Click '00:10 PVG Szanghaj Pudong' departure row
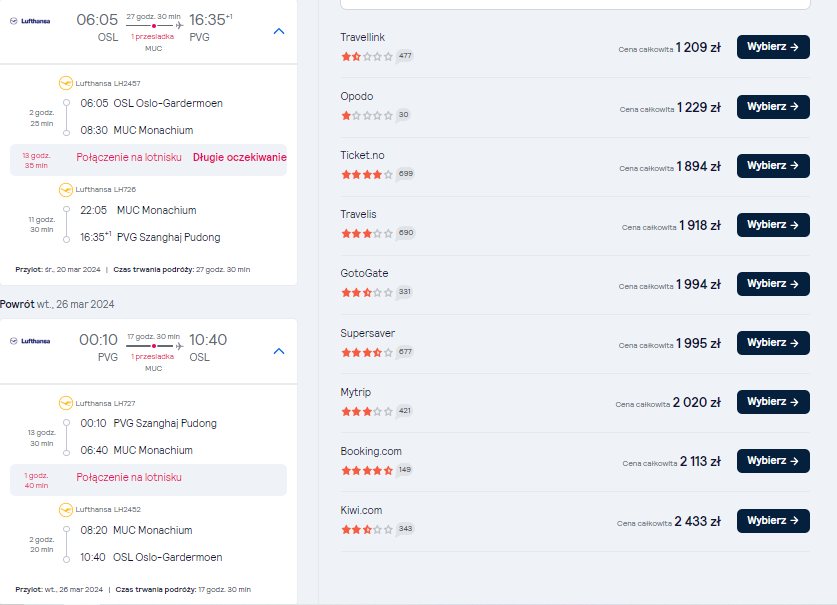 tap(148, 423)
